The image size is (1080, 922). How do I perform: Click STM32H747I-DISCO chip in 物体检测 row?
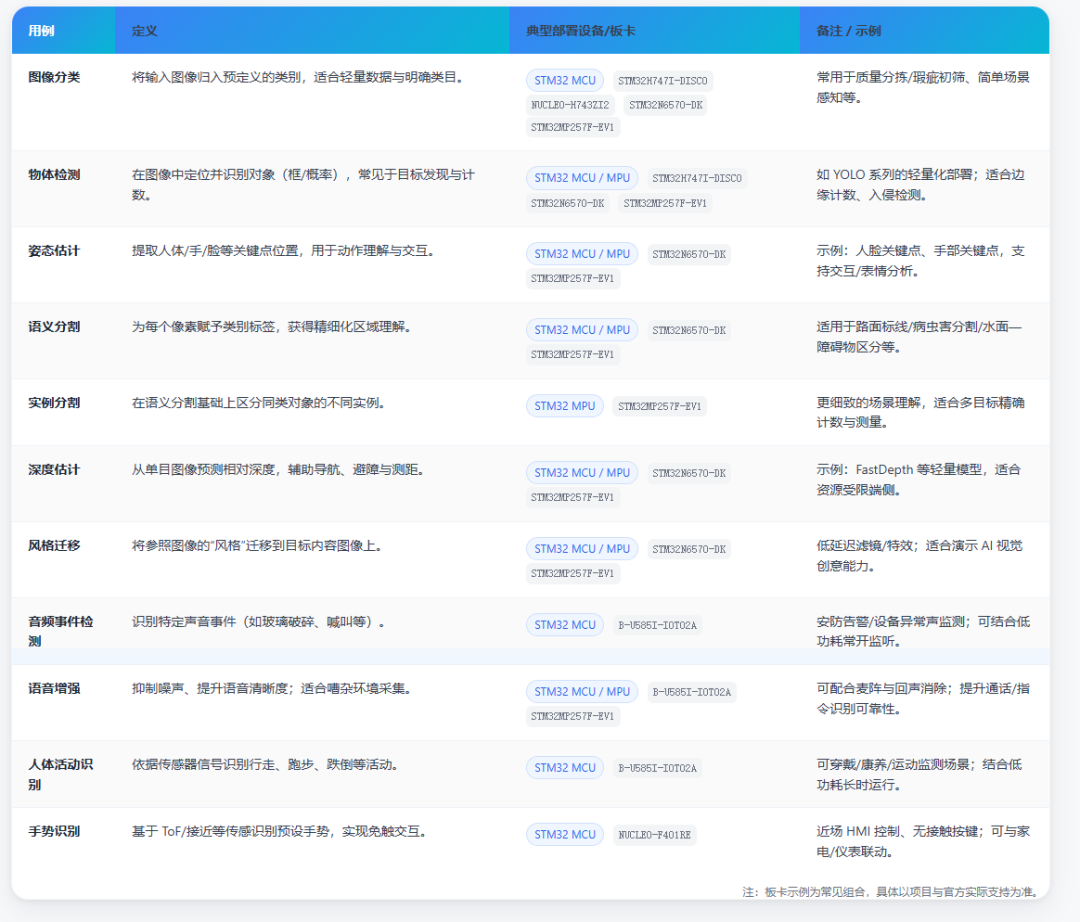[697, 178]
